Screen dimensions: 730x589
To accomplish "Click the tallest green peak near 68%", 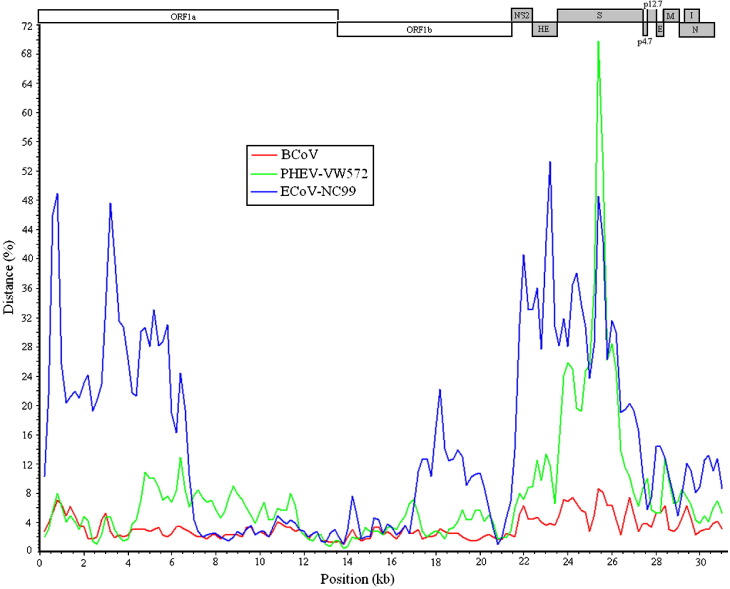I will (598, 43).
